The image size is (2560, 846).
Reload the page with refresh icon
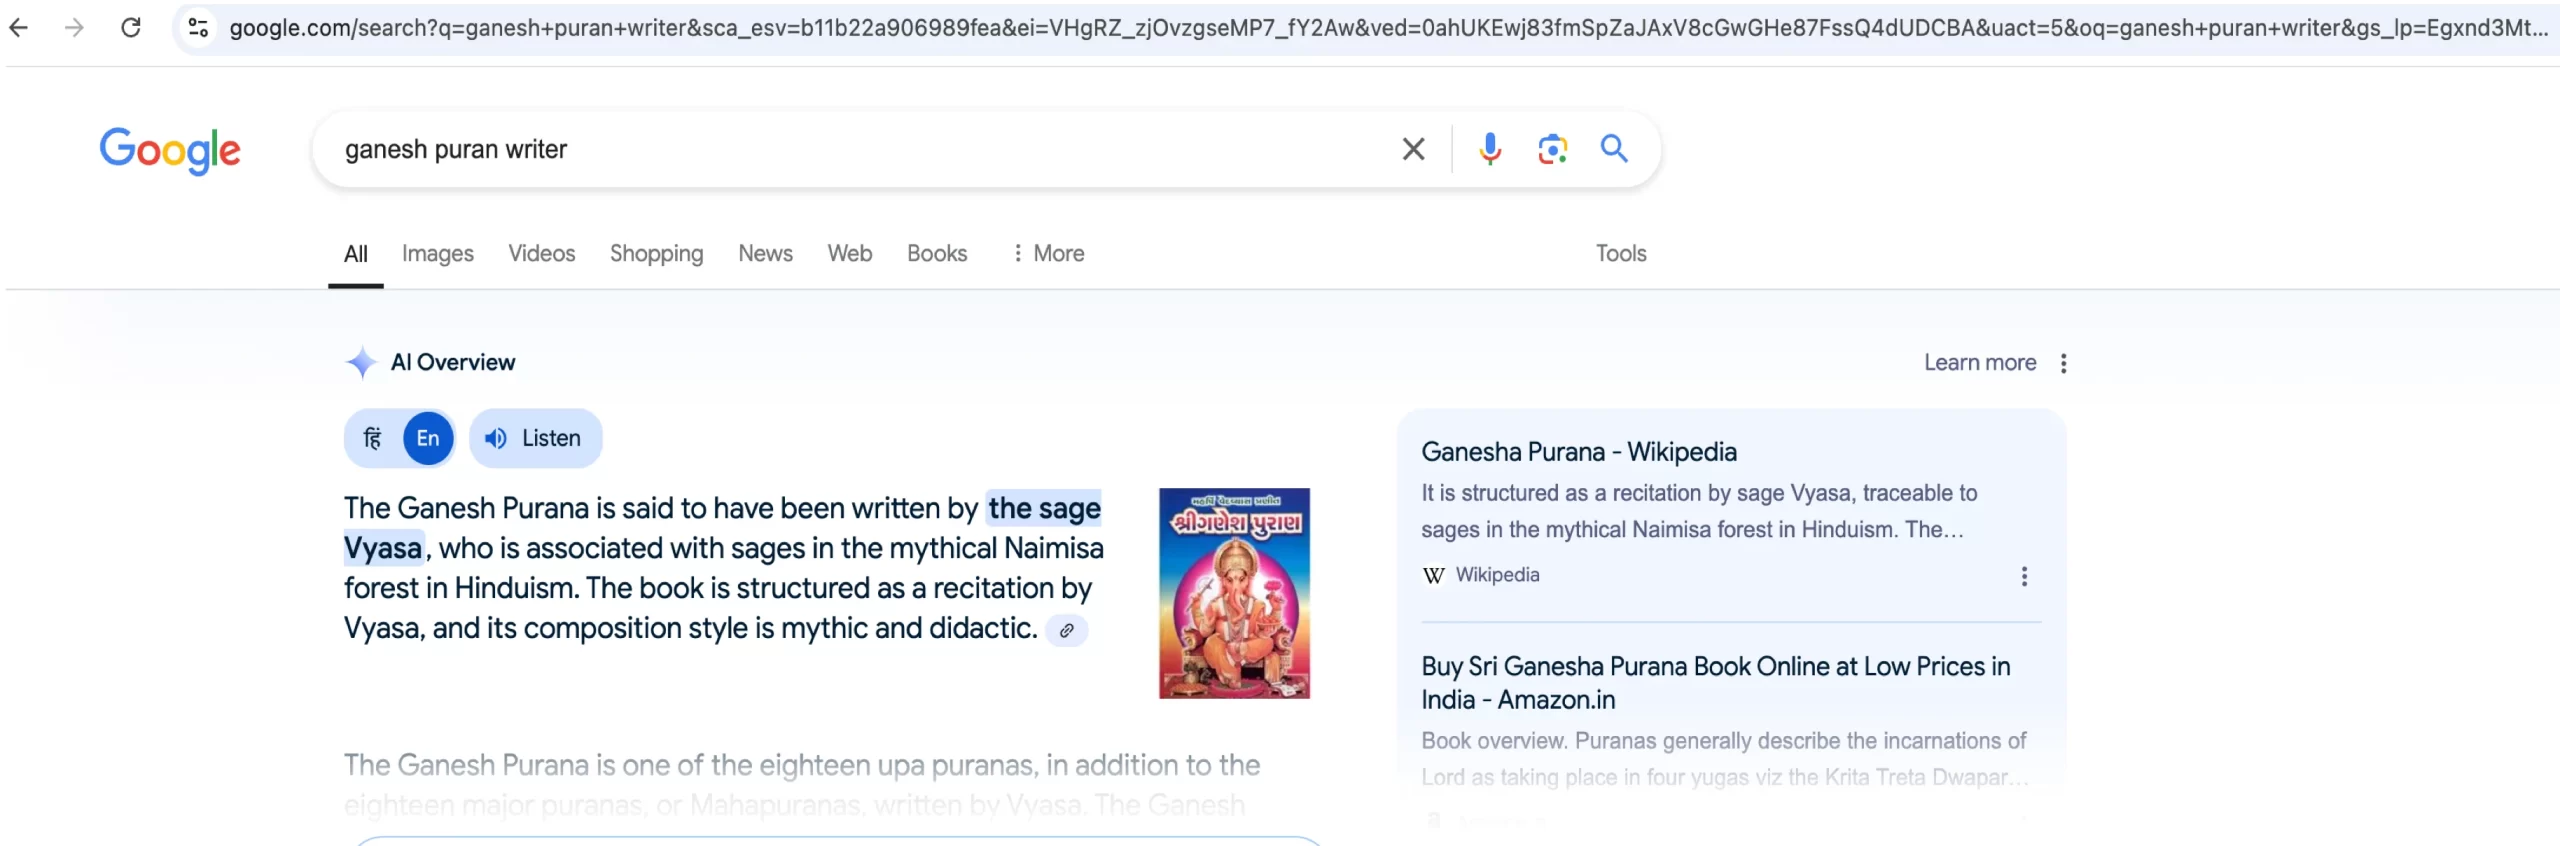pos(131,27)
